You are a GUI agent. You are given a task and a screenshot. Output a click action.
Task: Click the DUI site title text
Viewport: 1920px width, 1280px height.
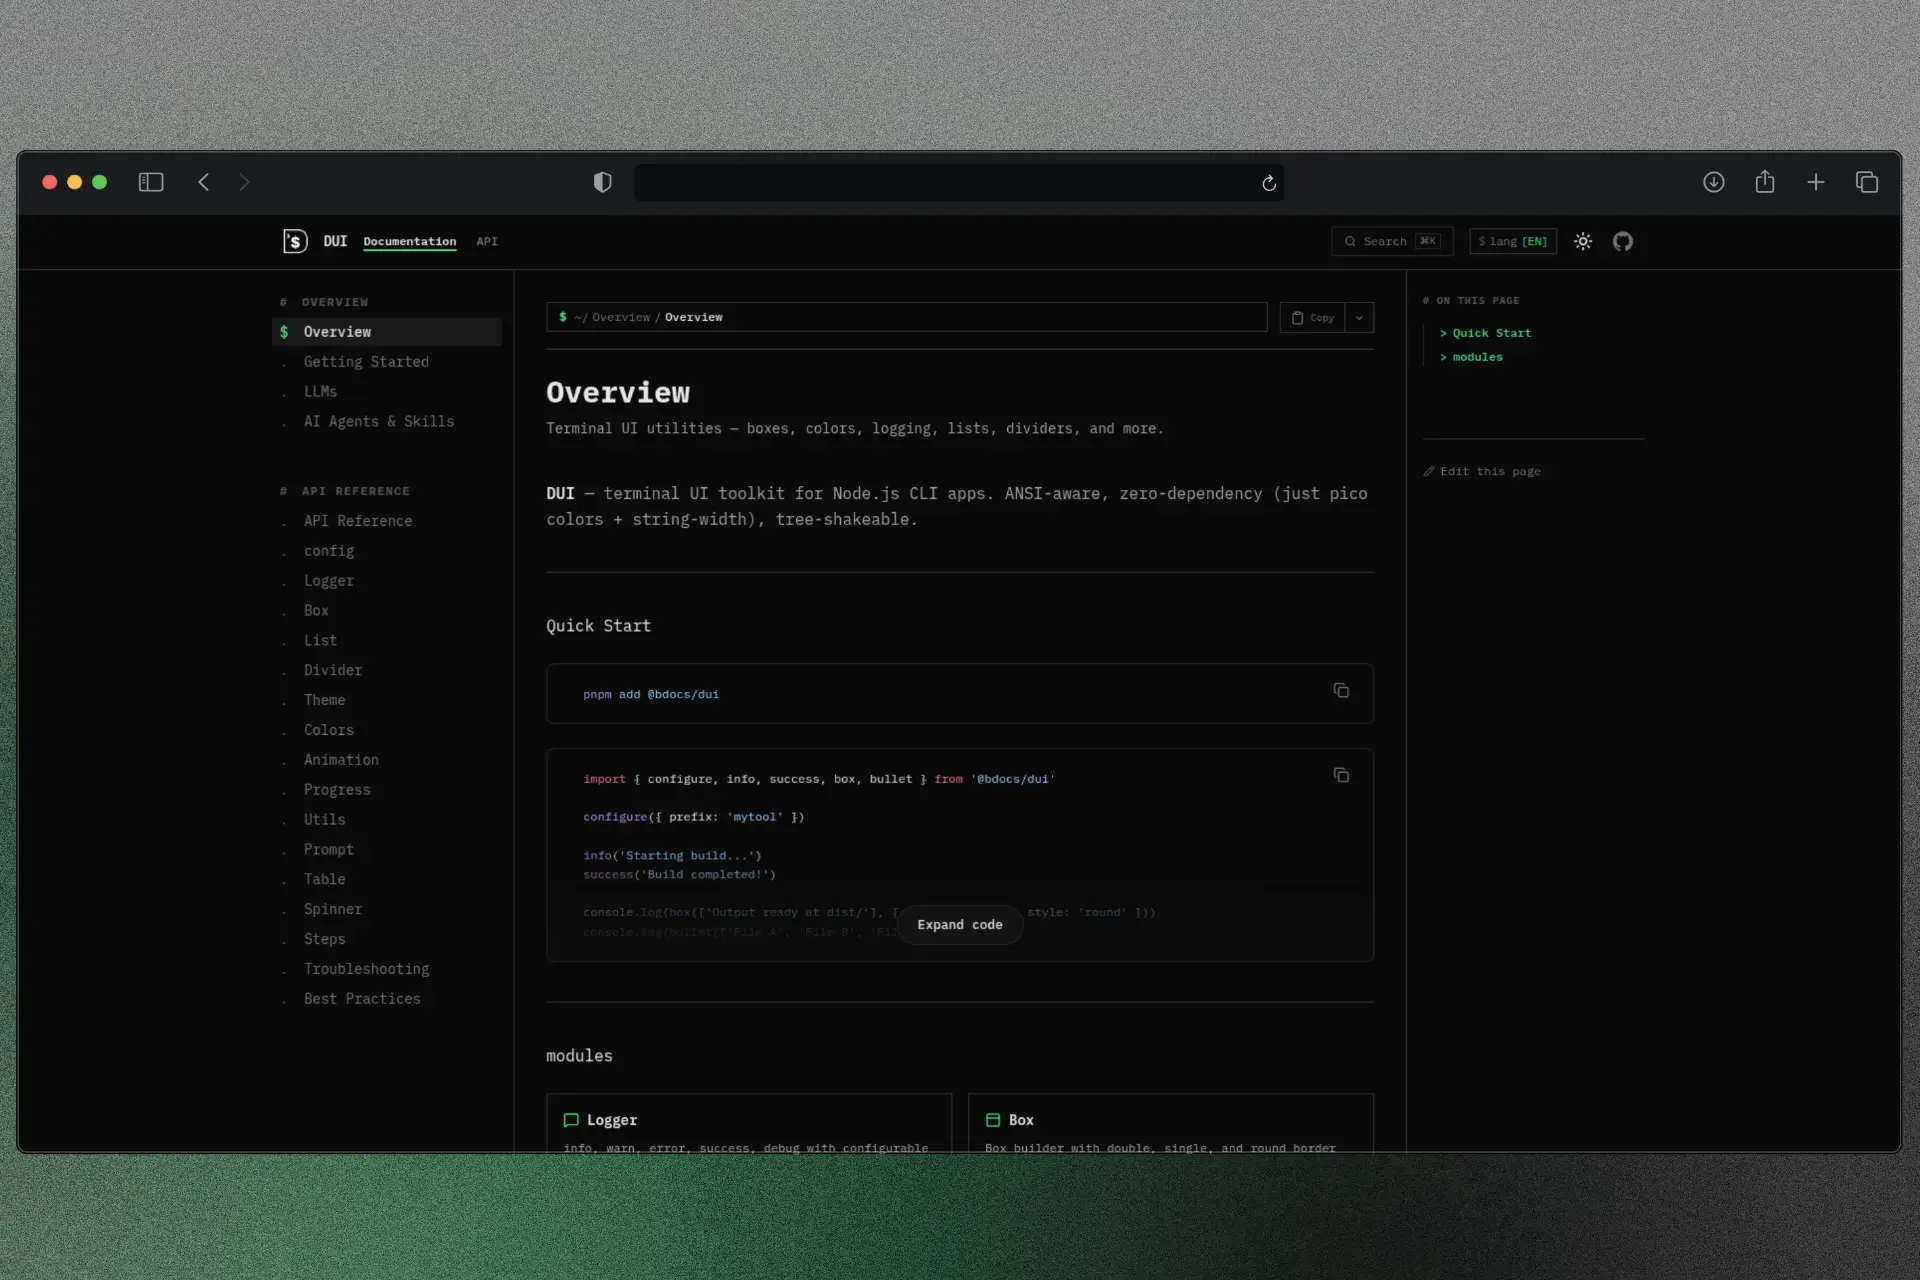click(x=335, y=241)
